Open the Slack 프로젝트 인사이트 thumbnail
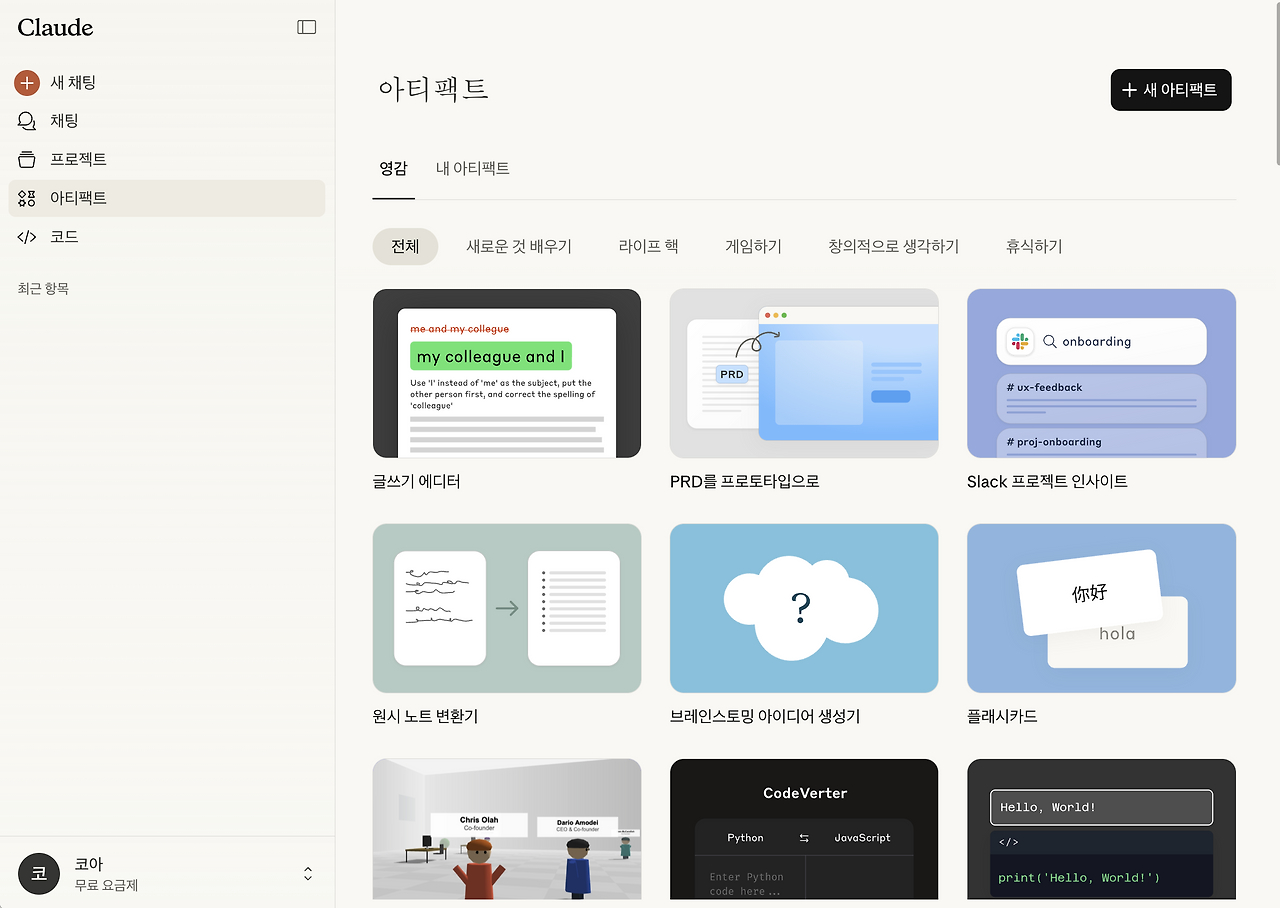Image resolution: width=1280 pixels, height=908 pixels. (1101, 373)
